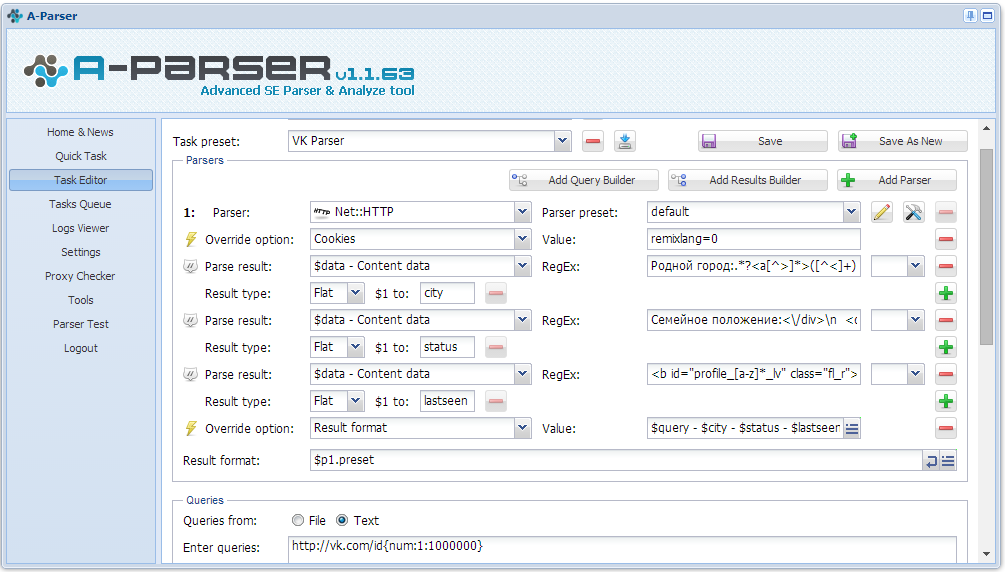Click the scrollbar up arrow
This screenshot has width=1005, height=572.
pos(986,129)
